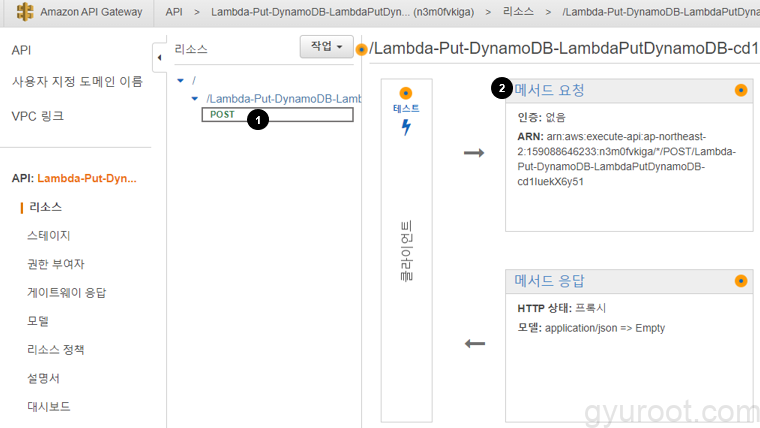
Task: Open 메서드 요청 settings link
Action: [549, 90]
